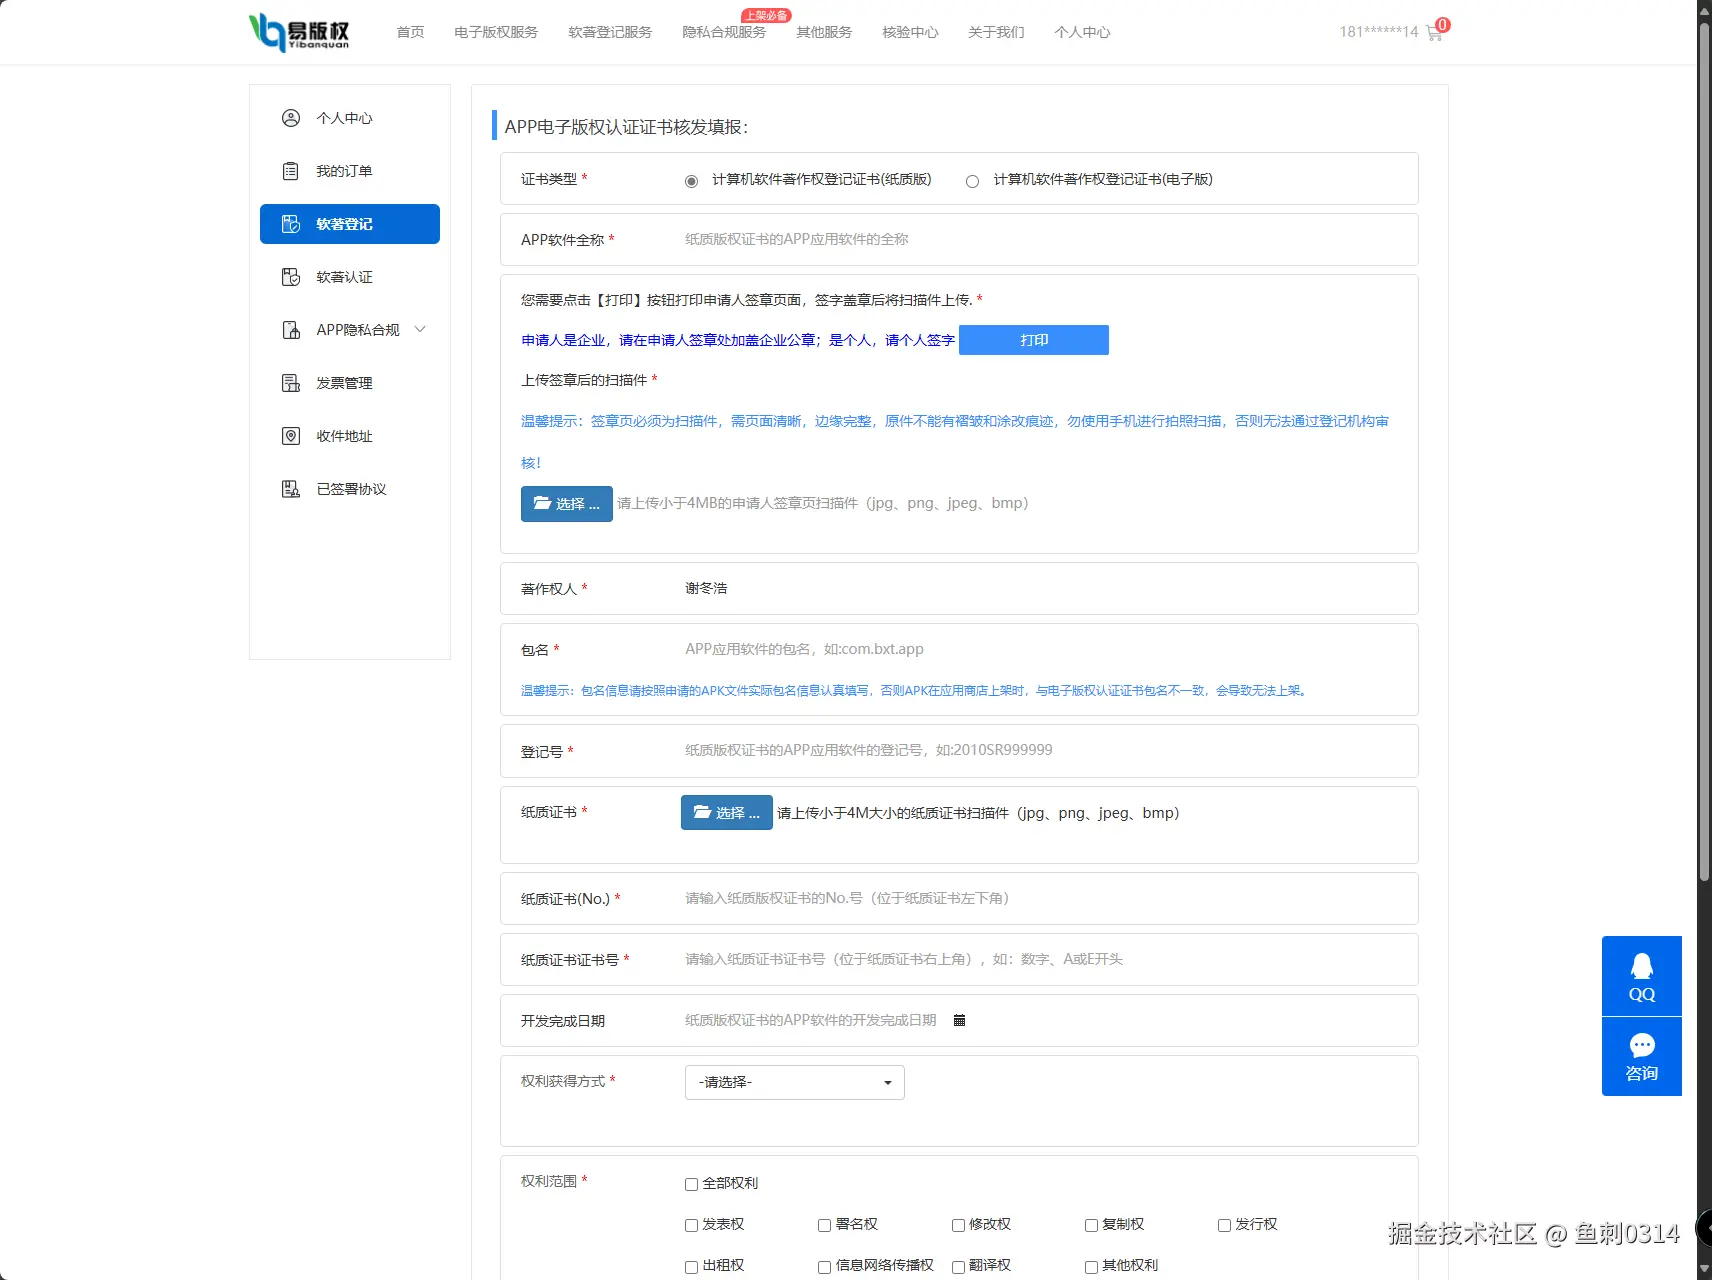Click the 个人中心 sidebar user icon
Viewport: 1712px width, 1280px height.
[291, 118]
